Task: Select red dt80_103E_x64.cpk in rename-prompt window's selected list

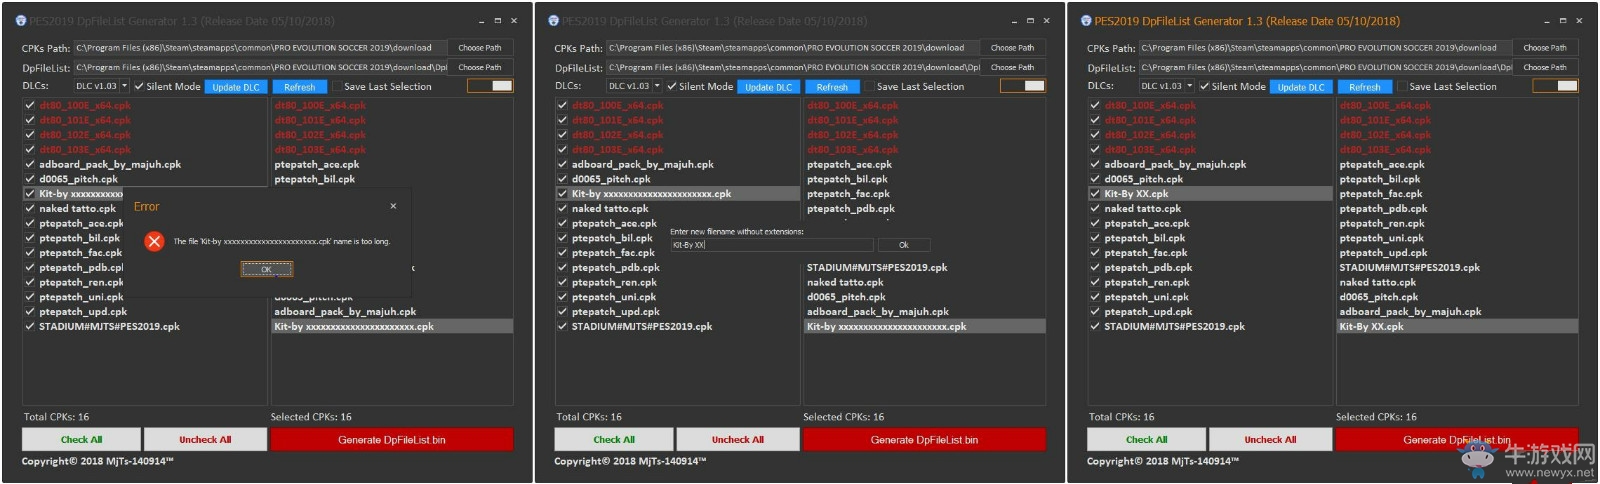Action: [x=924, y=149]
